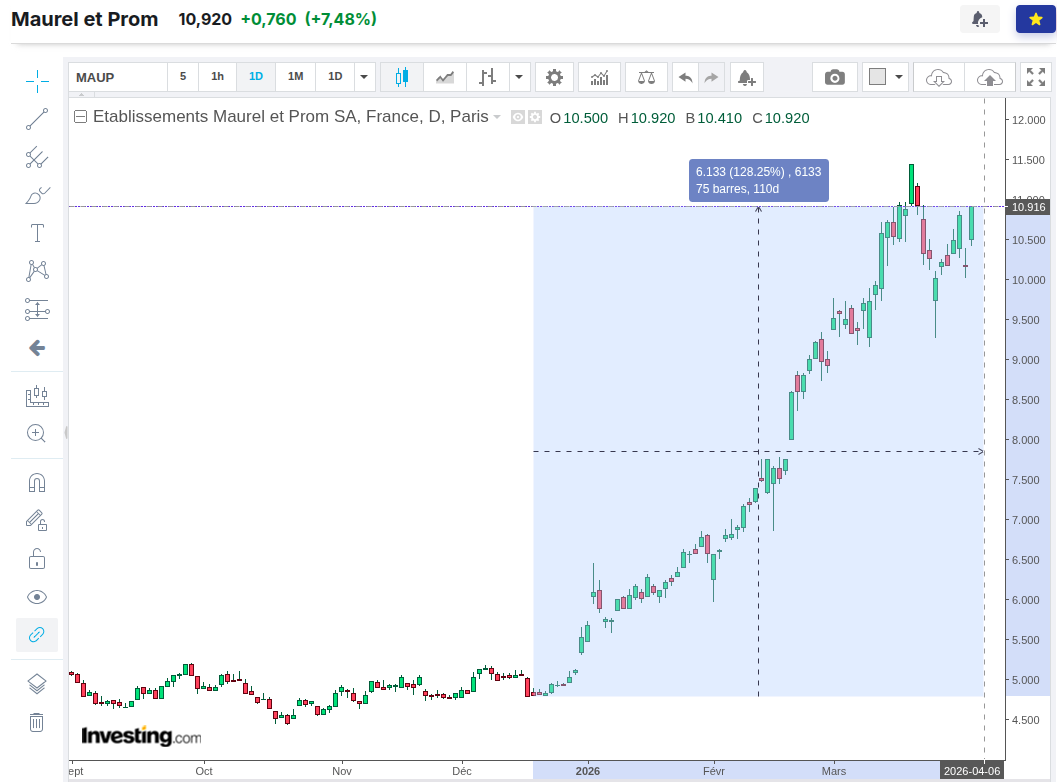Click the measurement info label 6.133 (128.25%)
1057x782 pixels.
click(758, 180)
